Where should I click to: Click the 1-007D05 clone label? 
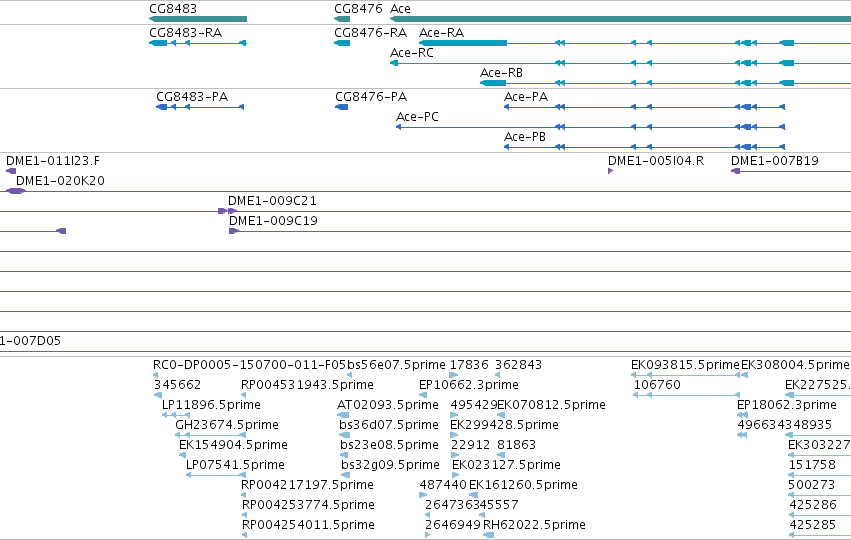pyautogui.click(x=30, y=341)
